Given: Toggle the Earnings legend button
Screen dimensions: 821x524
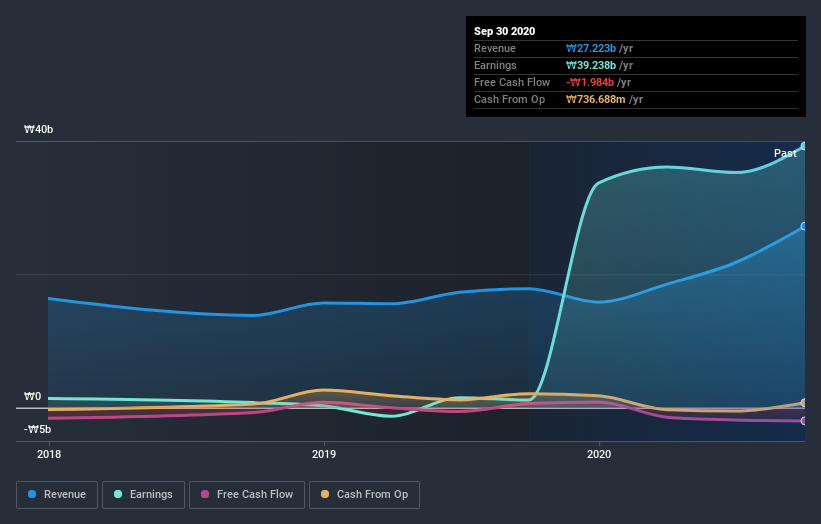Looking at the screenshot, I should pyautogui.click(x=143, y=495).
